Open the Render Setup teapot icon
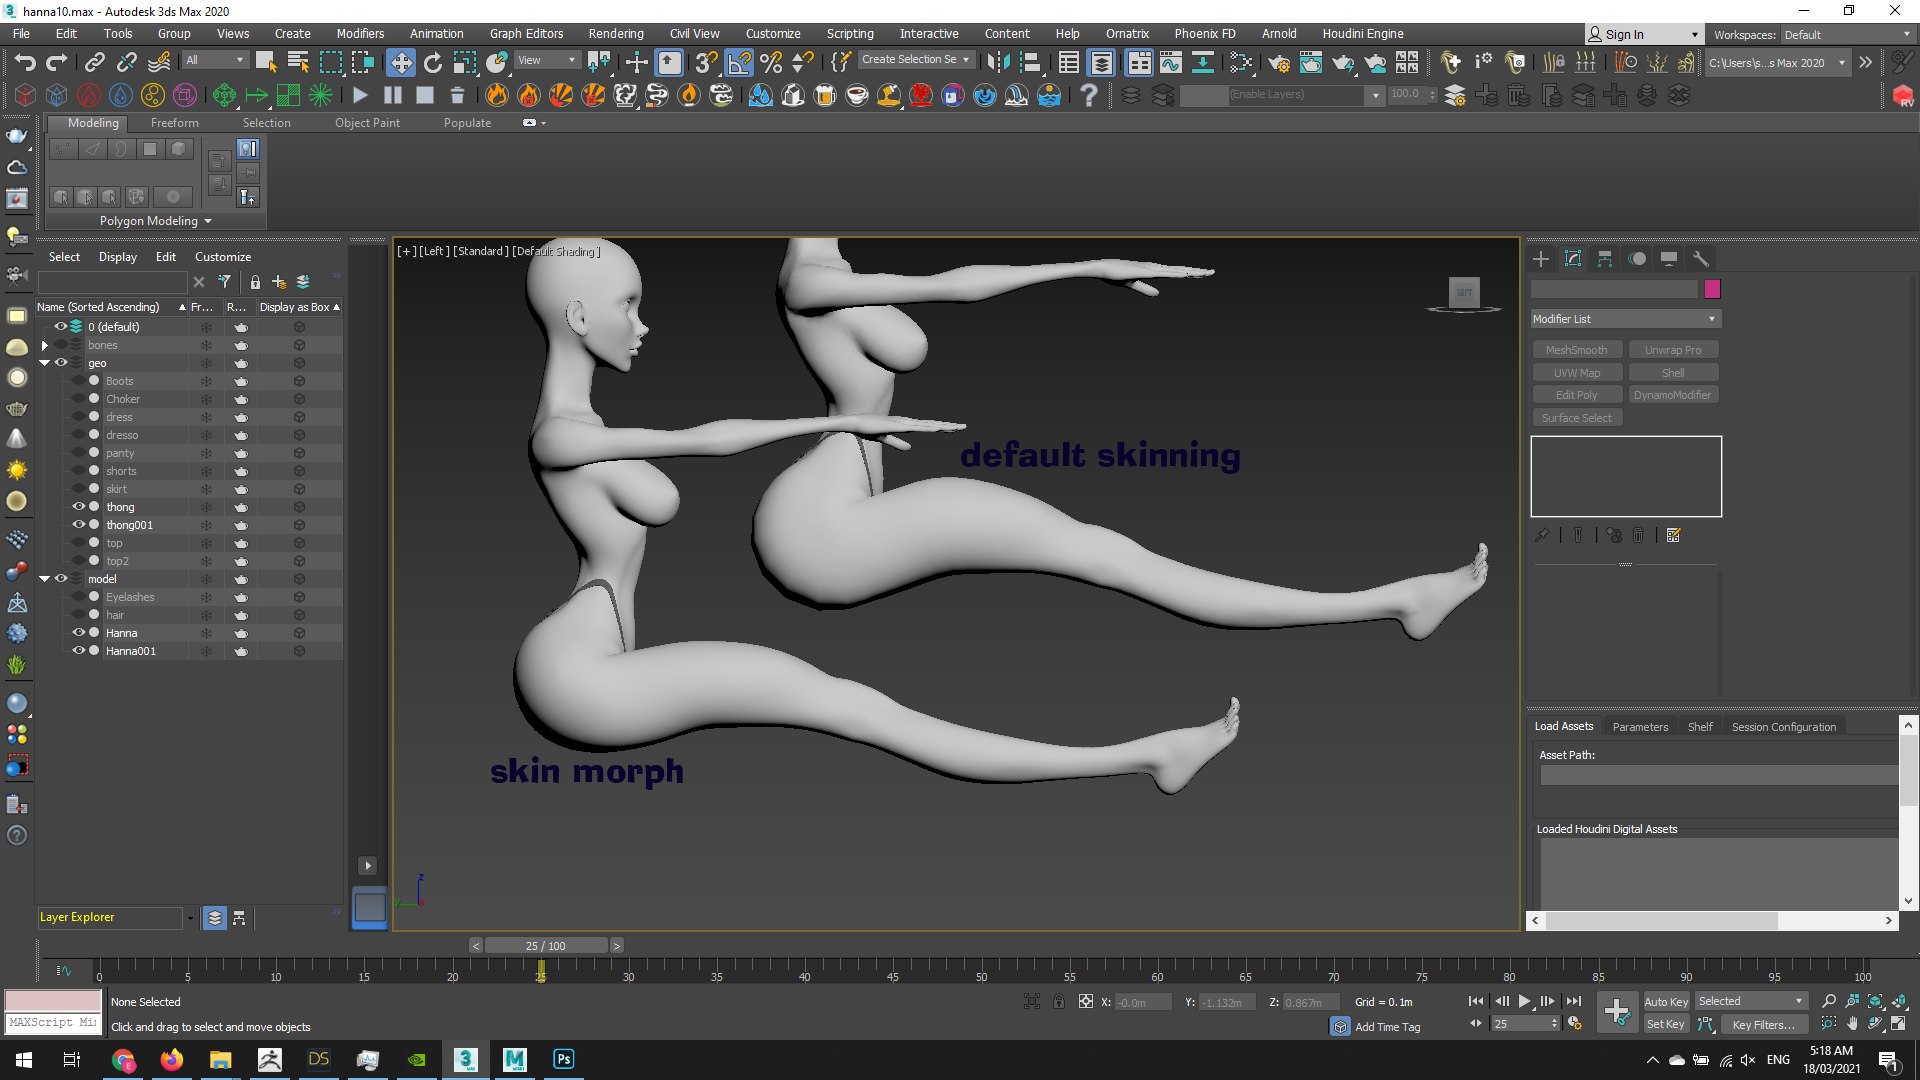1920x1080 pixels. click(1279, 63)
